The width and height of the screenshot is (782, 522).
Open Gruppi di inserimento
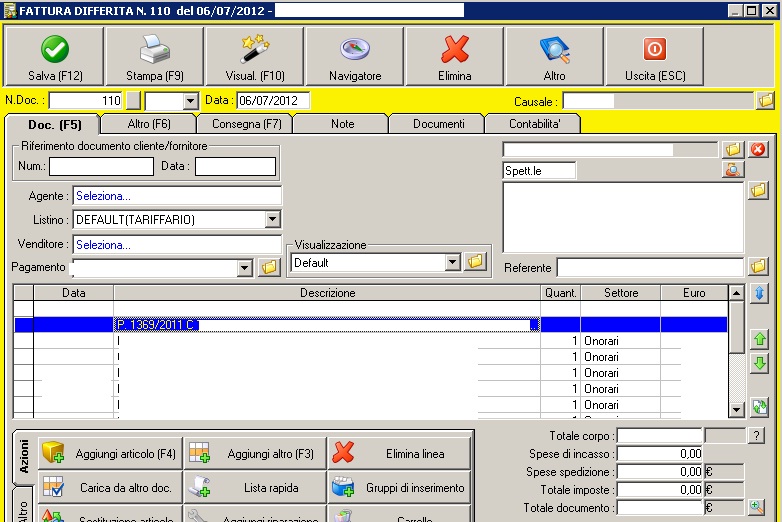pos(399,488)
